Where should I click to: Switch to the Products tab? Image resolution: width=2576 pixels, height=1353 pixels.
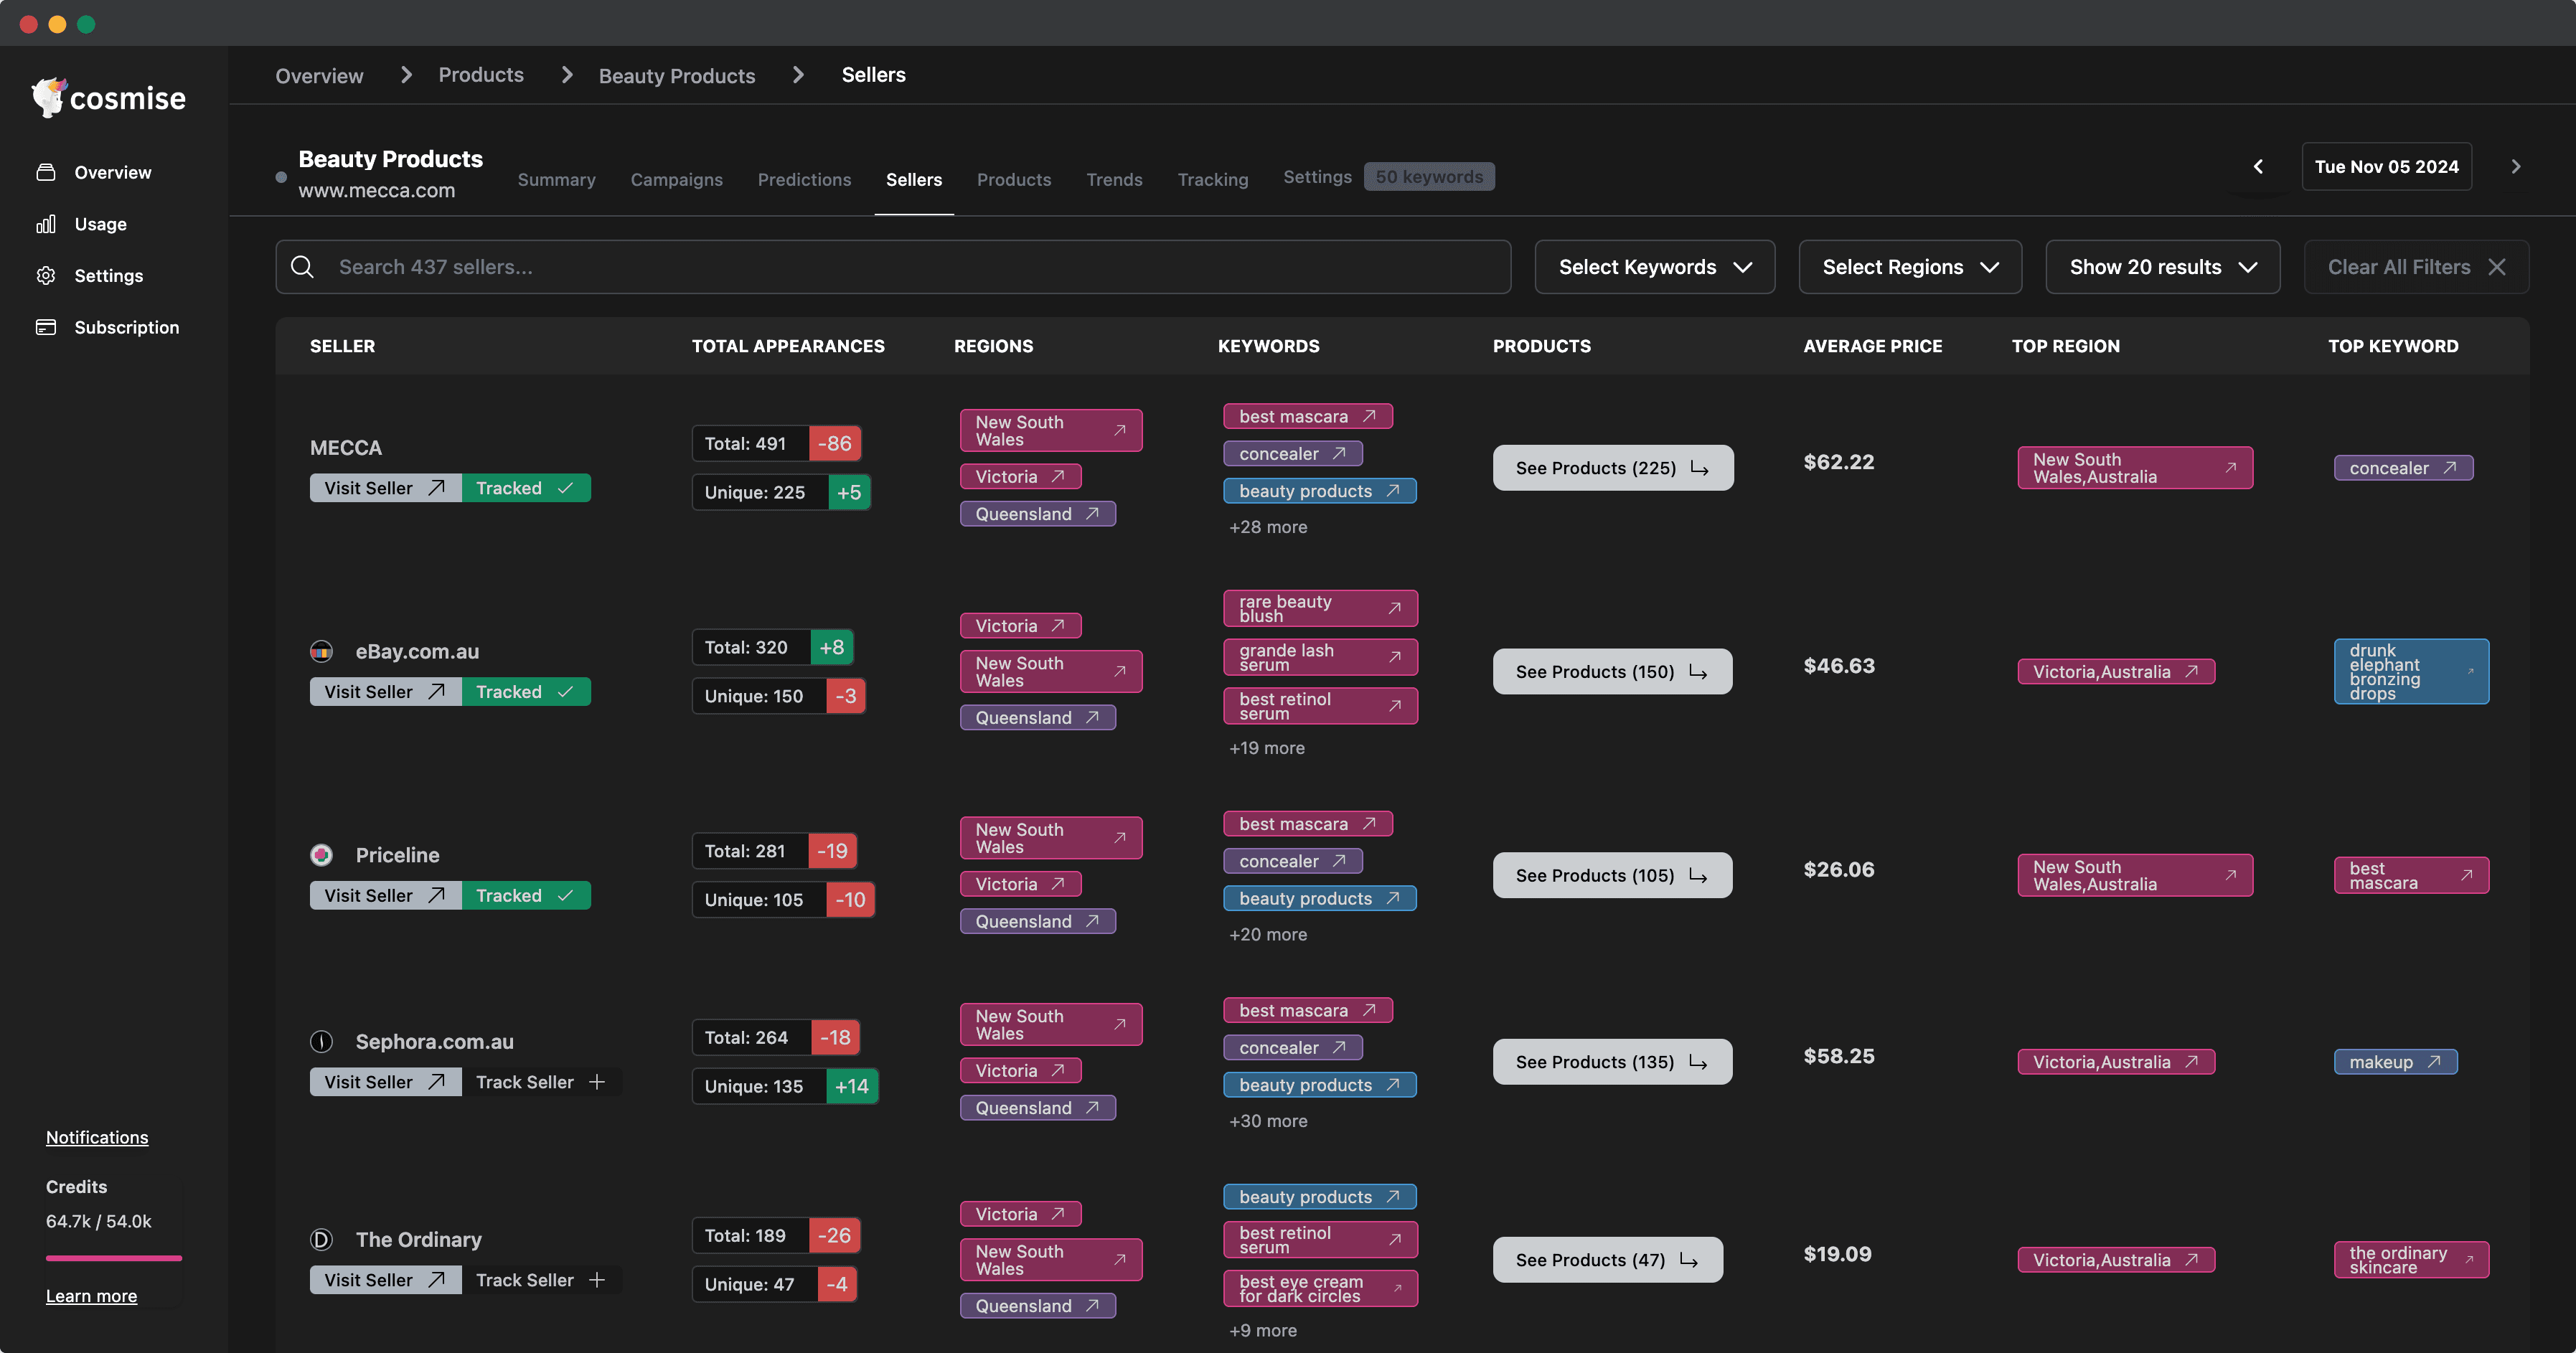(1014, 179)
